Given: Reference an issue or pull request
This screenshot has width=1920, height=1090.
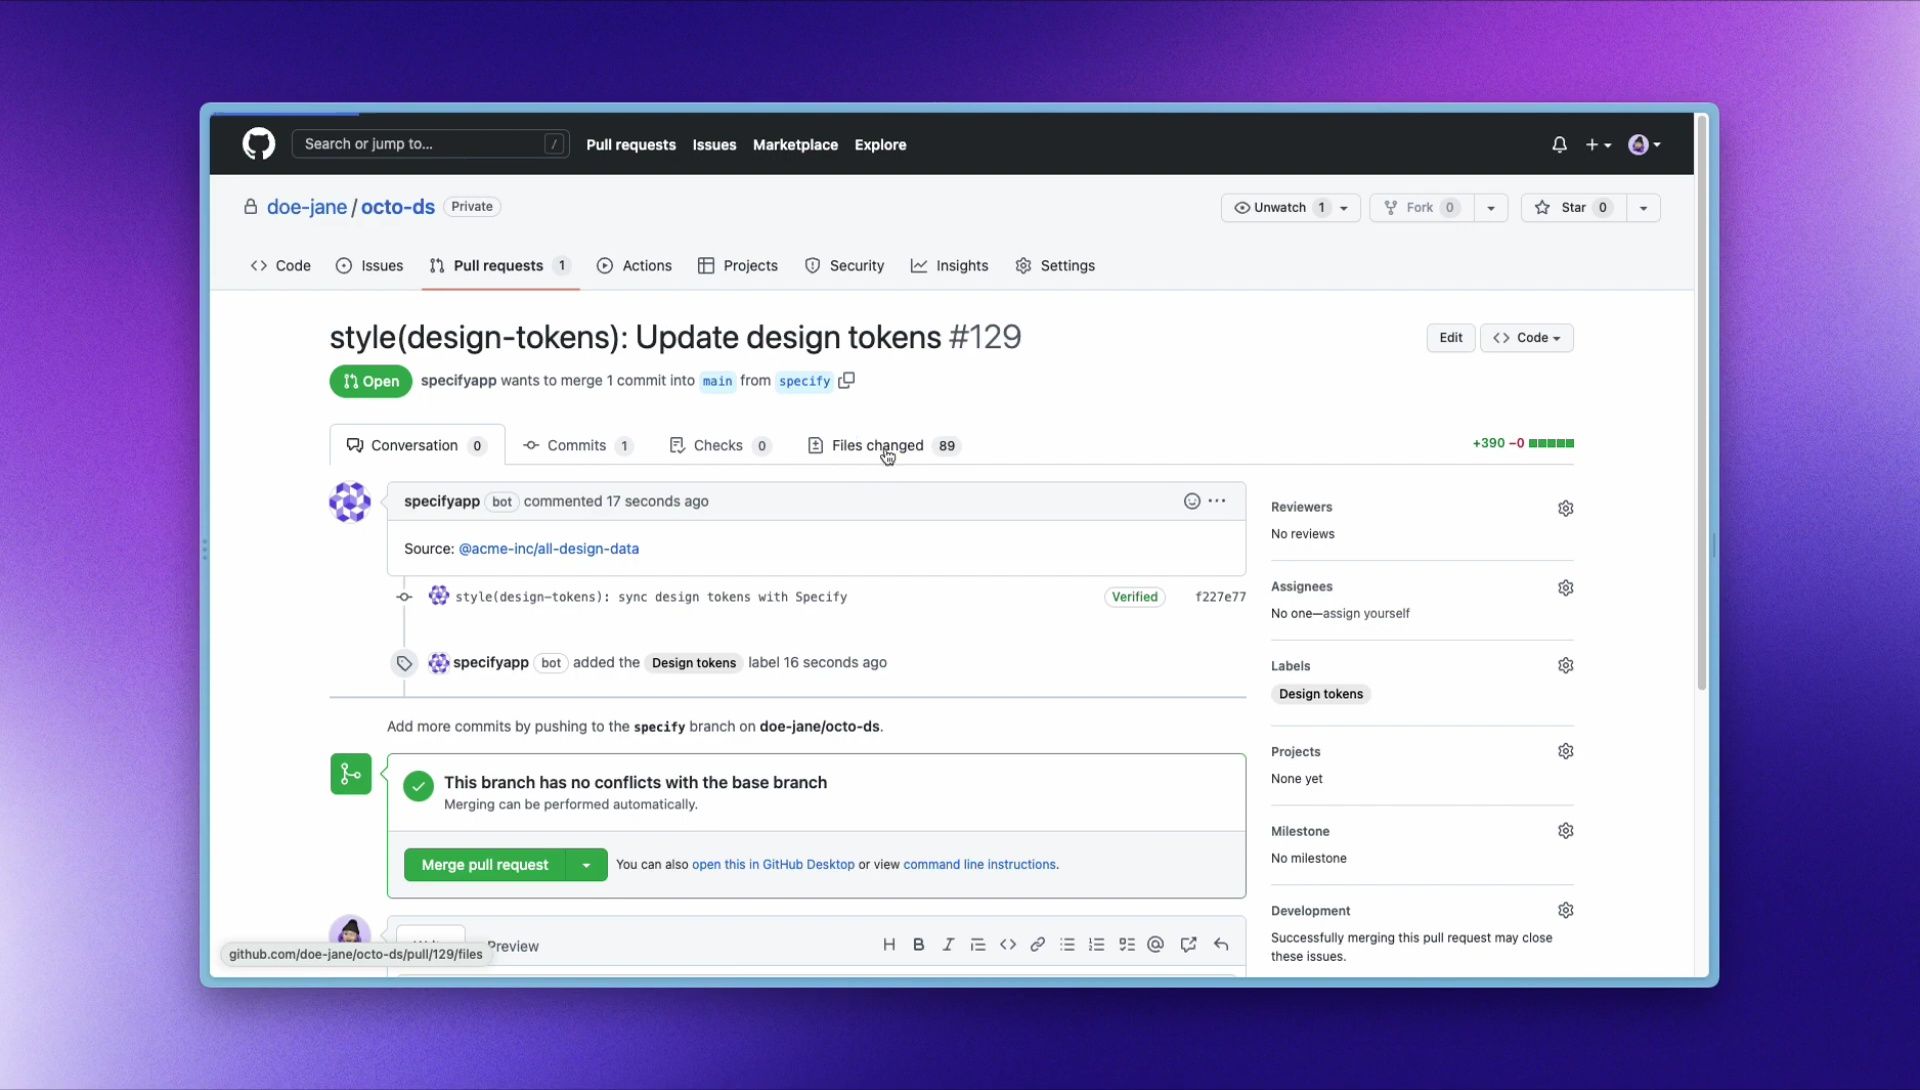Looking at the screenshot, I should pos(1188,945).
